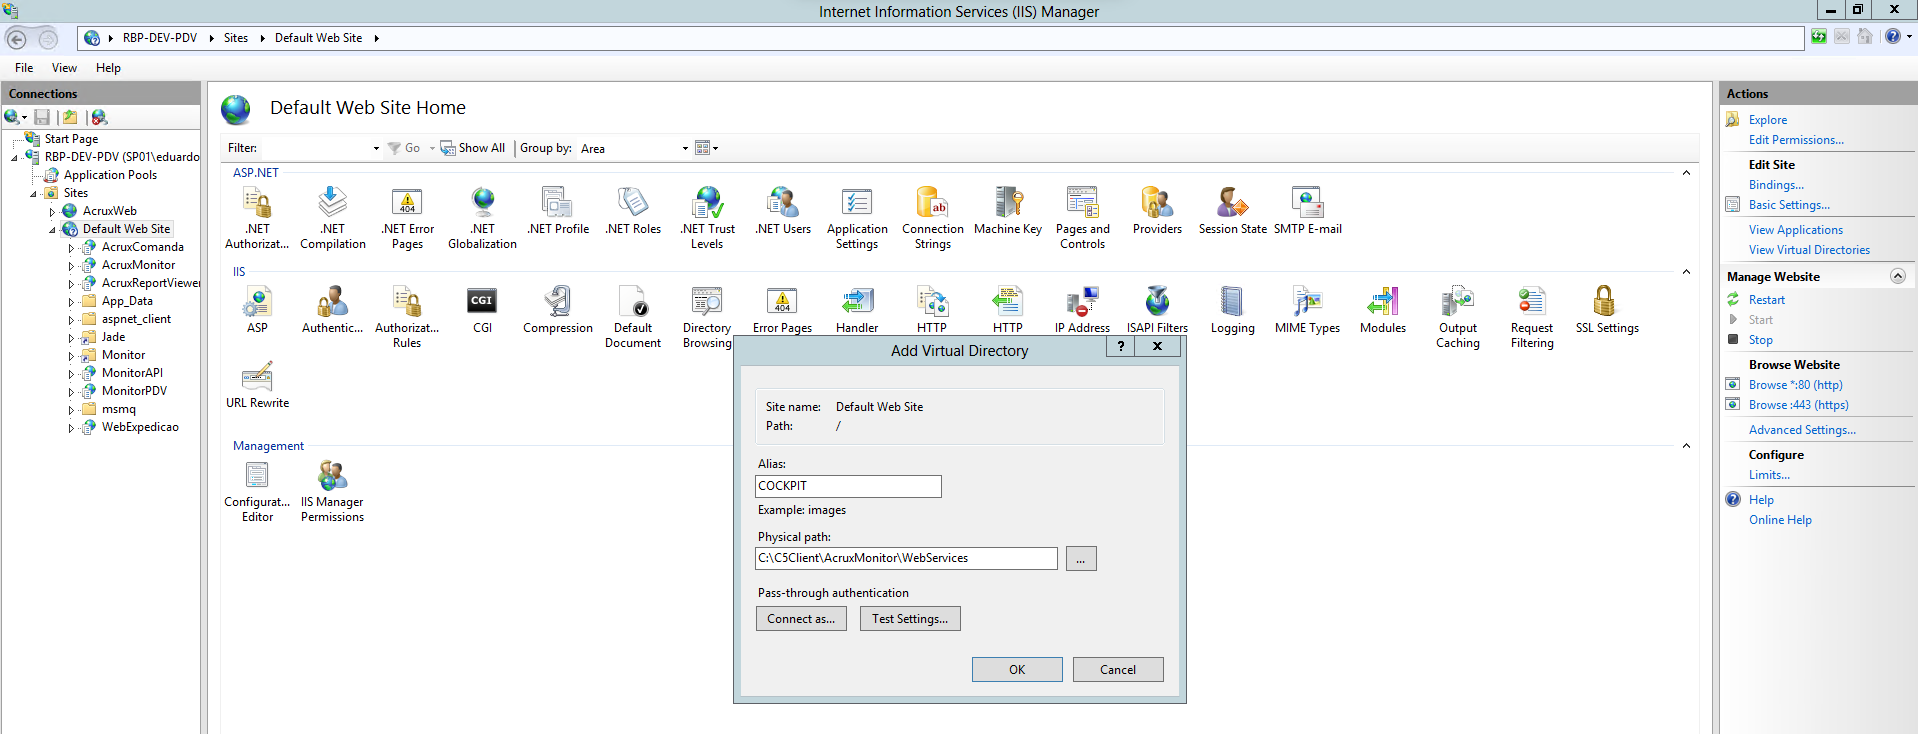Open IIS Manager Permissions feature

point(333,491)
